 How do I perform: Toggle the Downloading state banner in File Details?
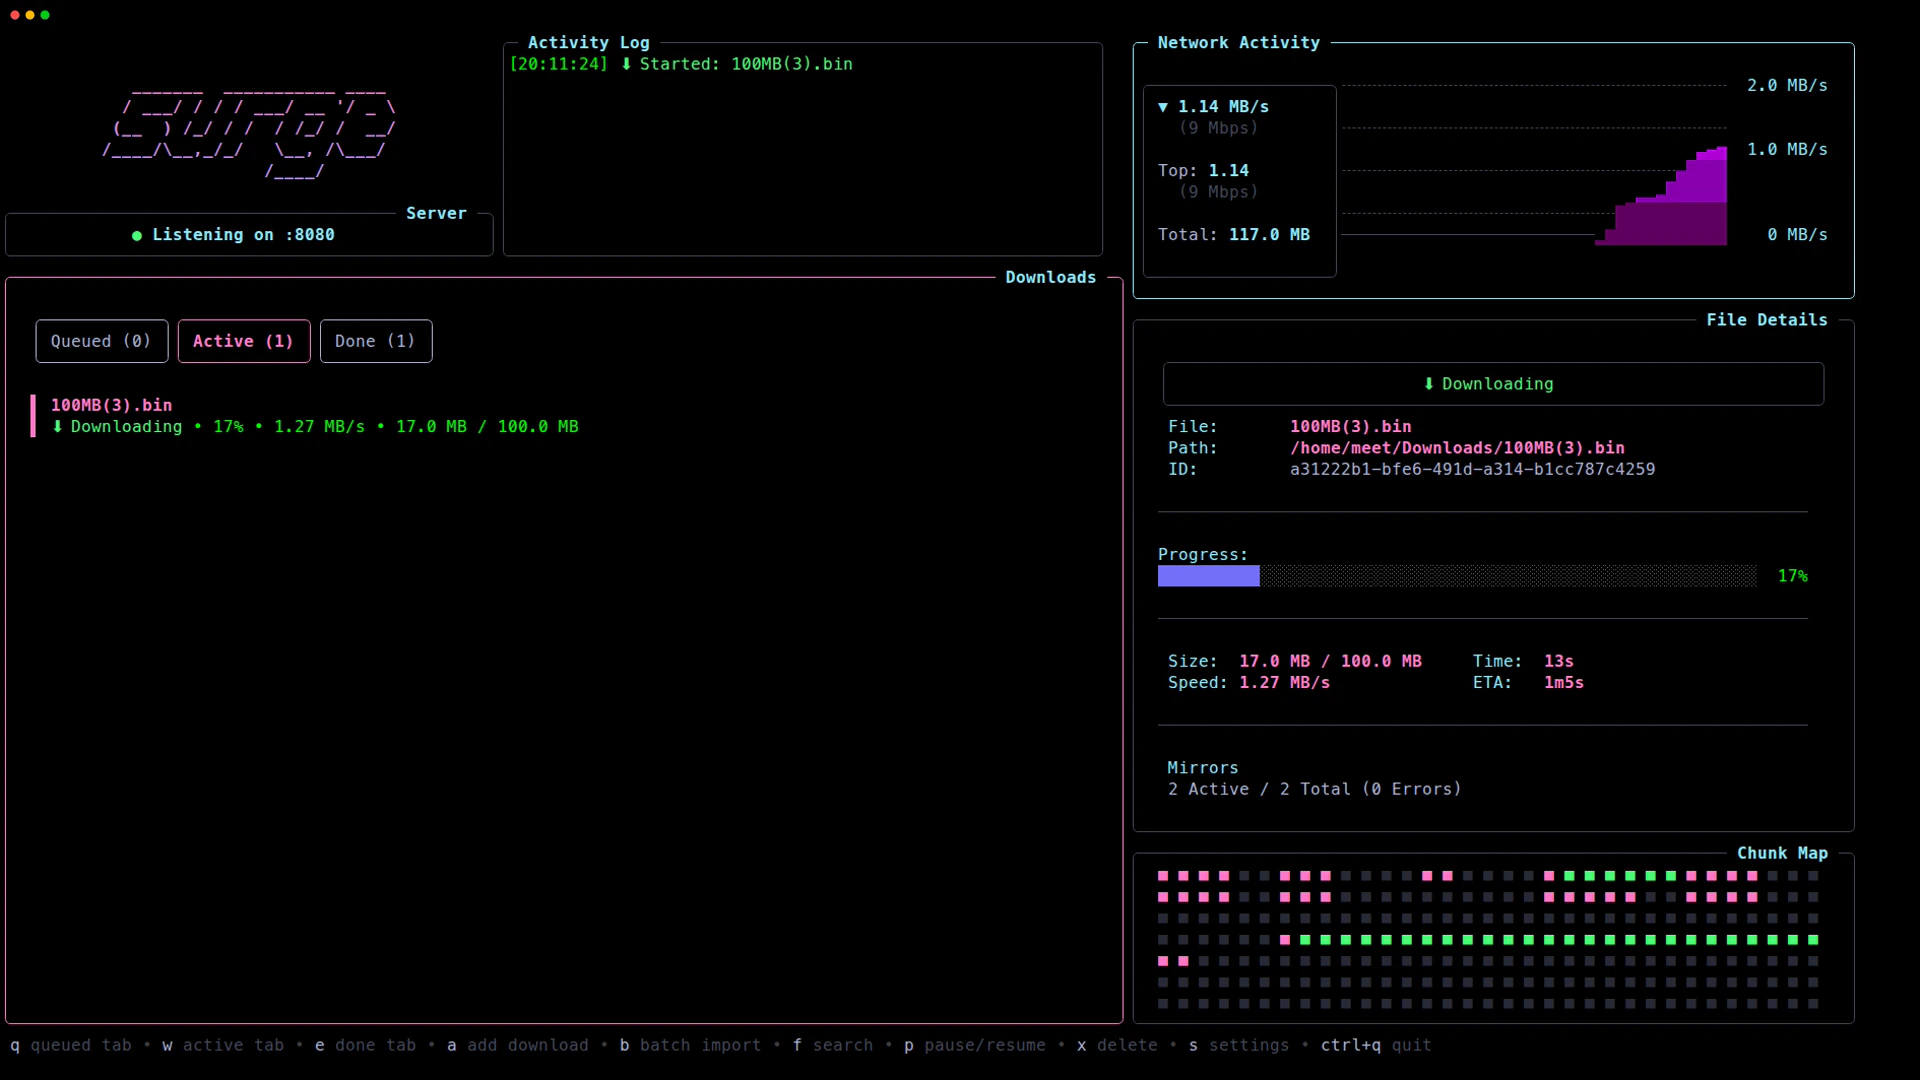pos(1490,384)
